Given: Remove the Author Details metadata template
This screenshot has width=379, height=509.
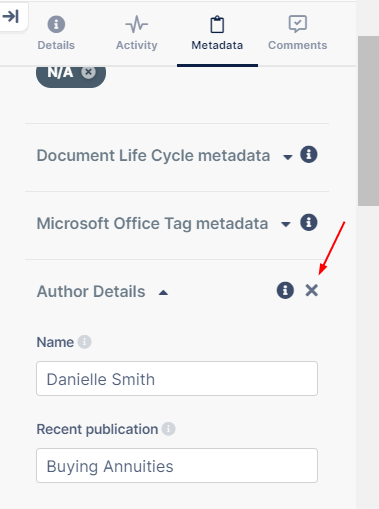Looking at the screenshot, I should pyautogui.click(x=312, y=290).
